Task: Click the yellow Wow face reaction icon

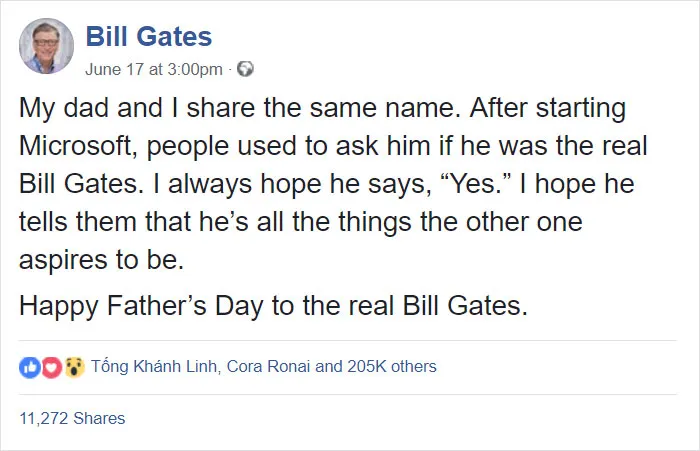Action: tap(74, 367)
